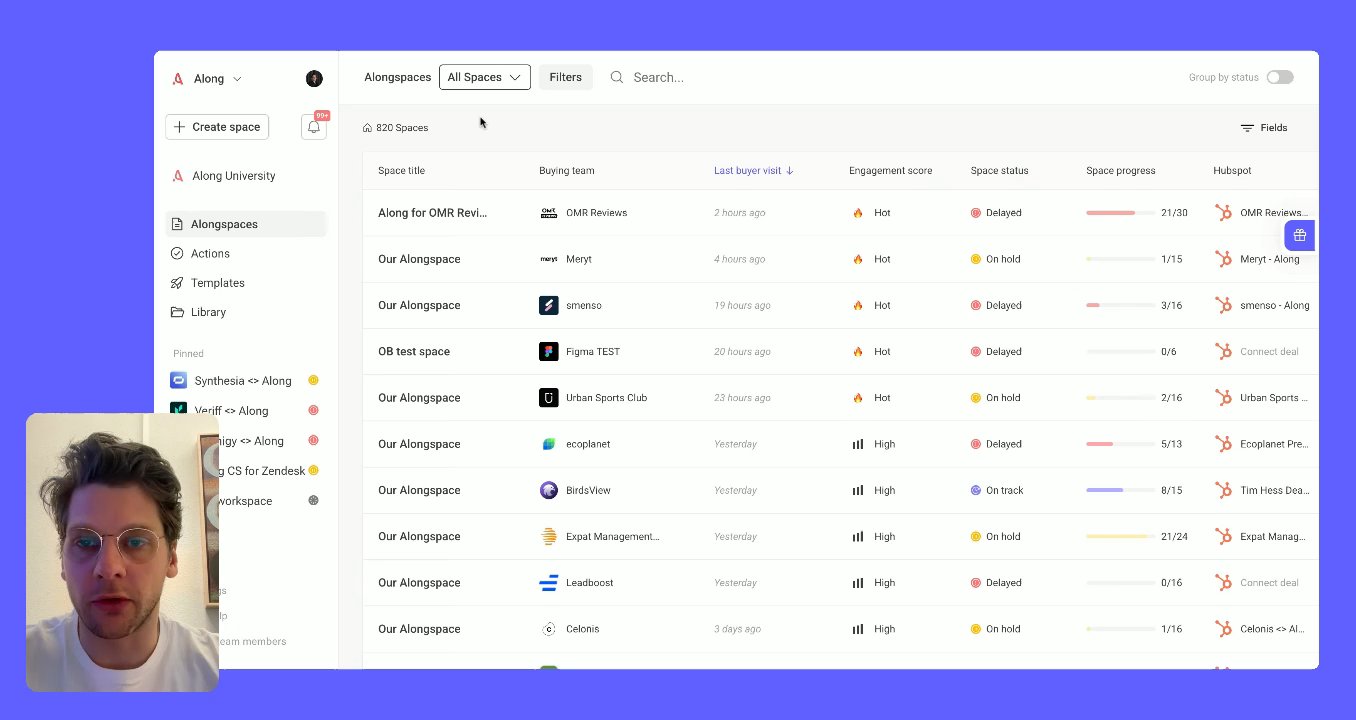Click progress bar showing 21/24
The image size is (1356, 720).
tap(1120, 536)
